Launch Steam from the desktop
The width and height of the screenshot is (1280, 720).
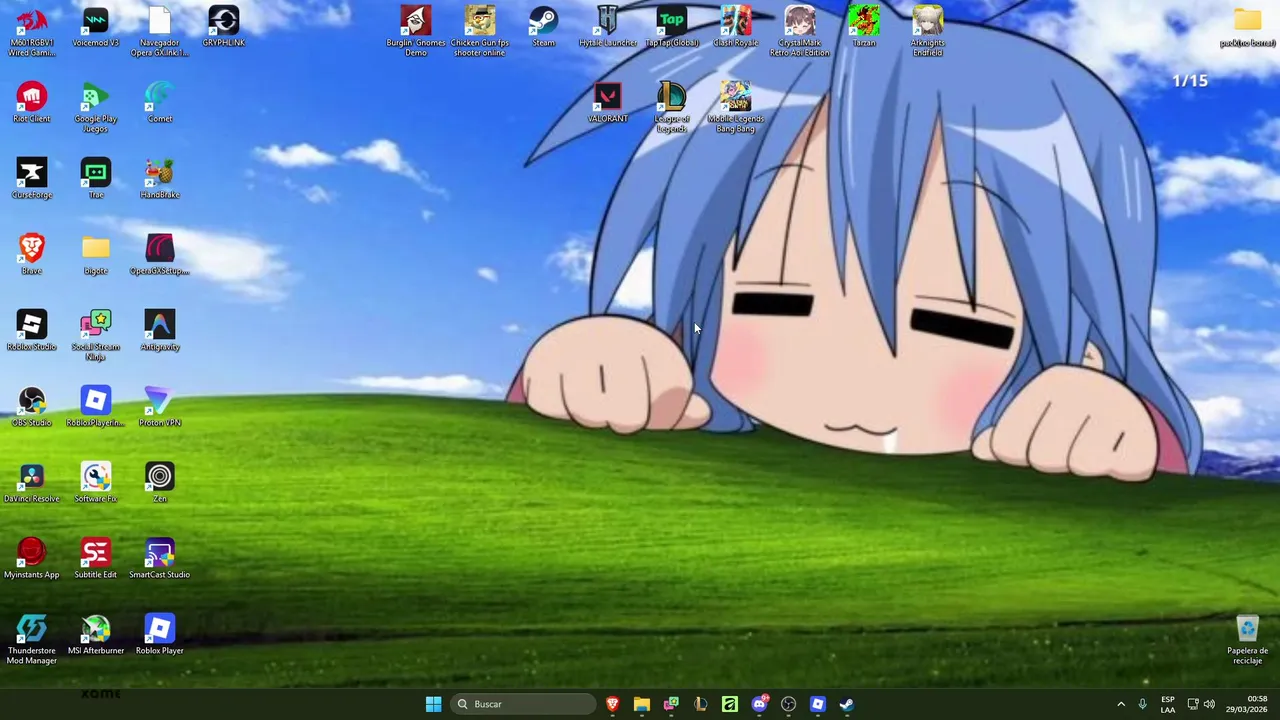(x=543, y=28)
